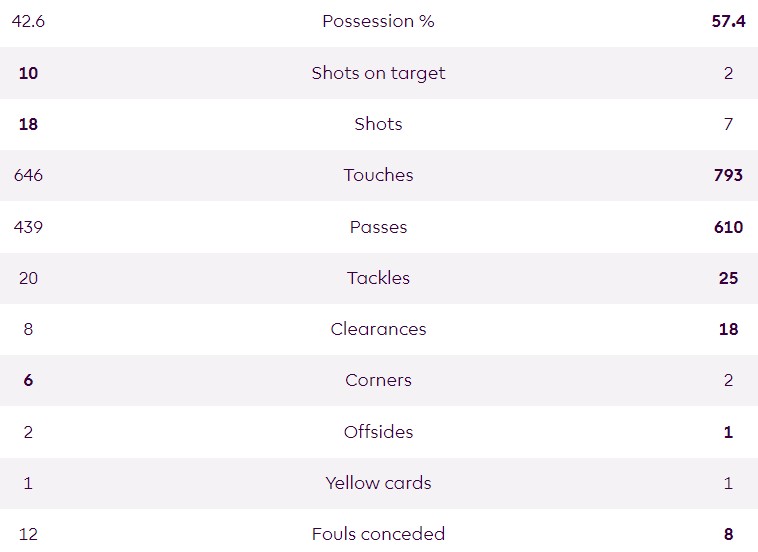Click the 610 passes value
This screenshot has height=552, width=758.
[x=728, y=227]
